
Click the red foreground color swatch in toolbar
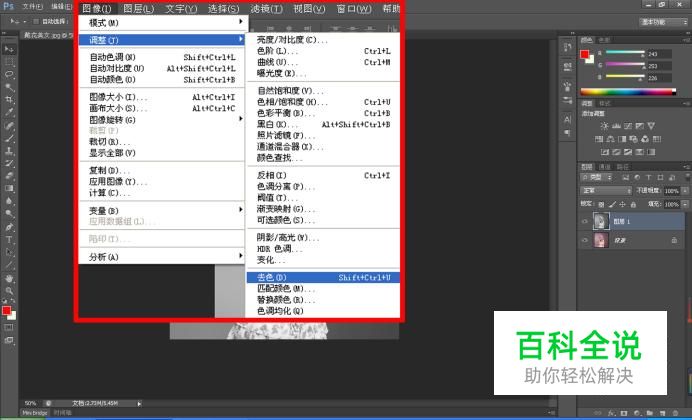[6, 311]
